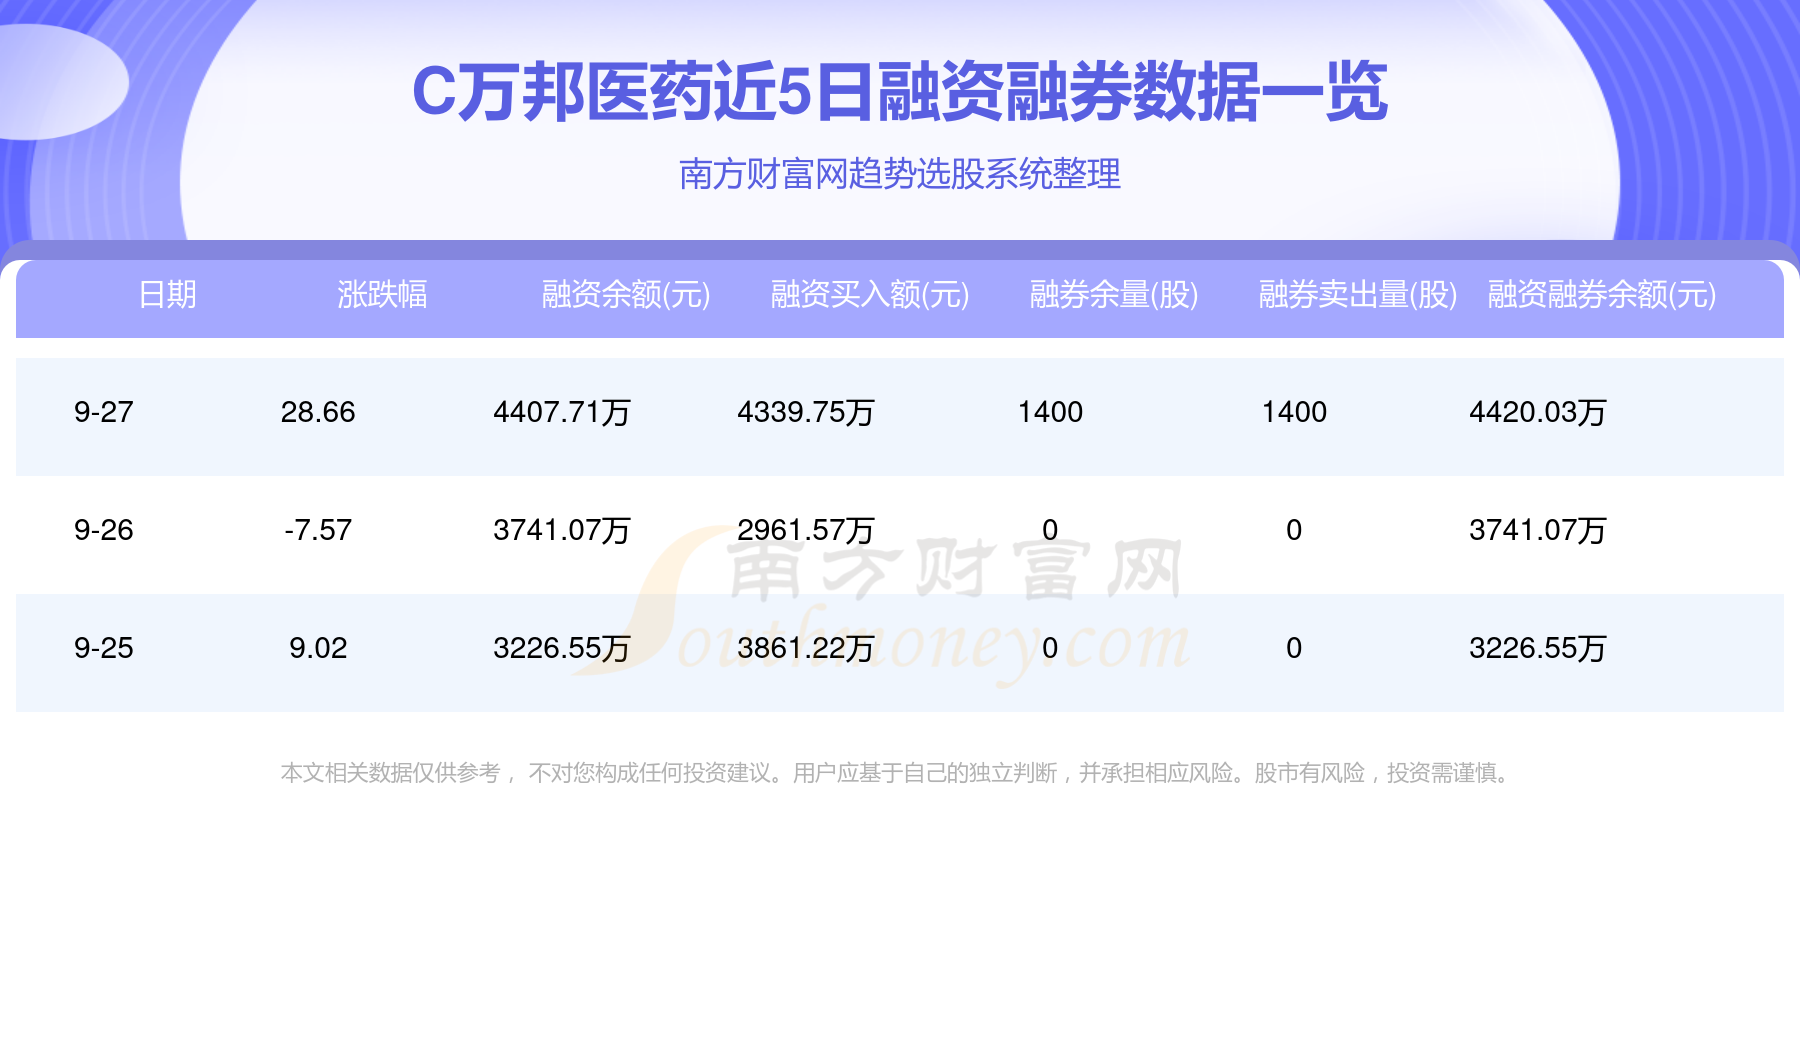The height and width of the screenshot is (1050, 1800).
Task: Click financing balance 4407.71万
Action: coord(562,412)
